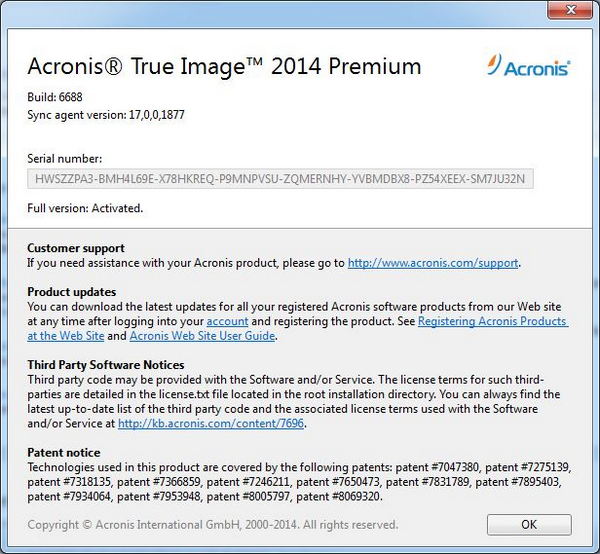
Task: Click the Acronis logo
Action: (530, 66)
